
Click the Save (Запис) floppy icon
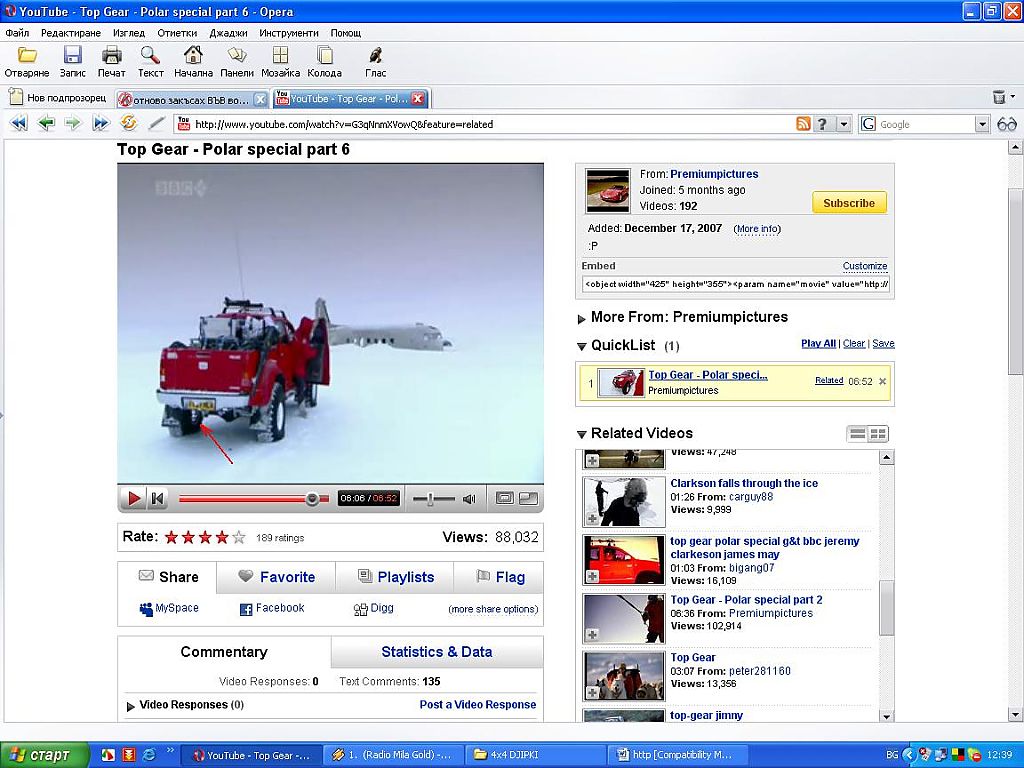[x=72, y=56]
